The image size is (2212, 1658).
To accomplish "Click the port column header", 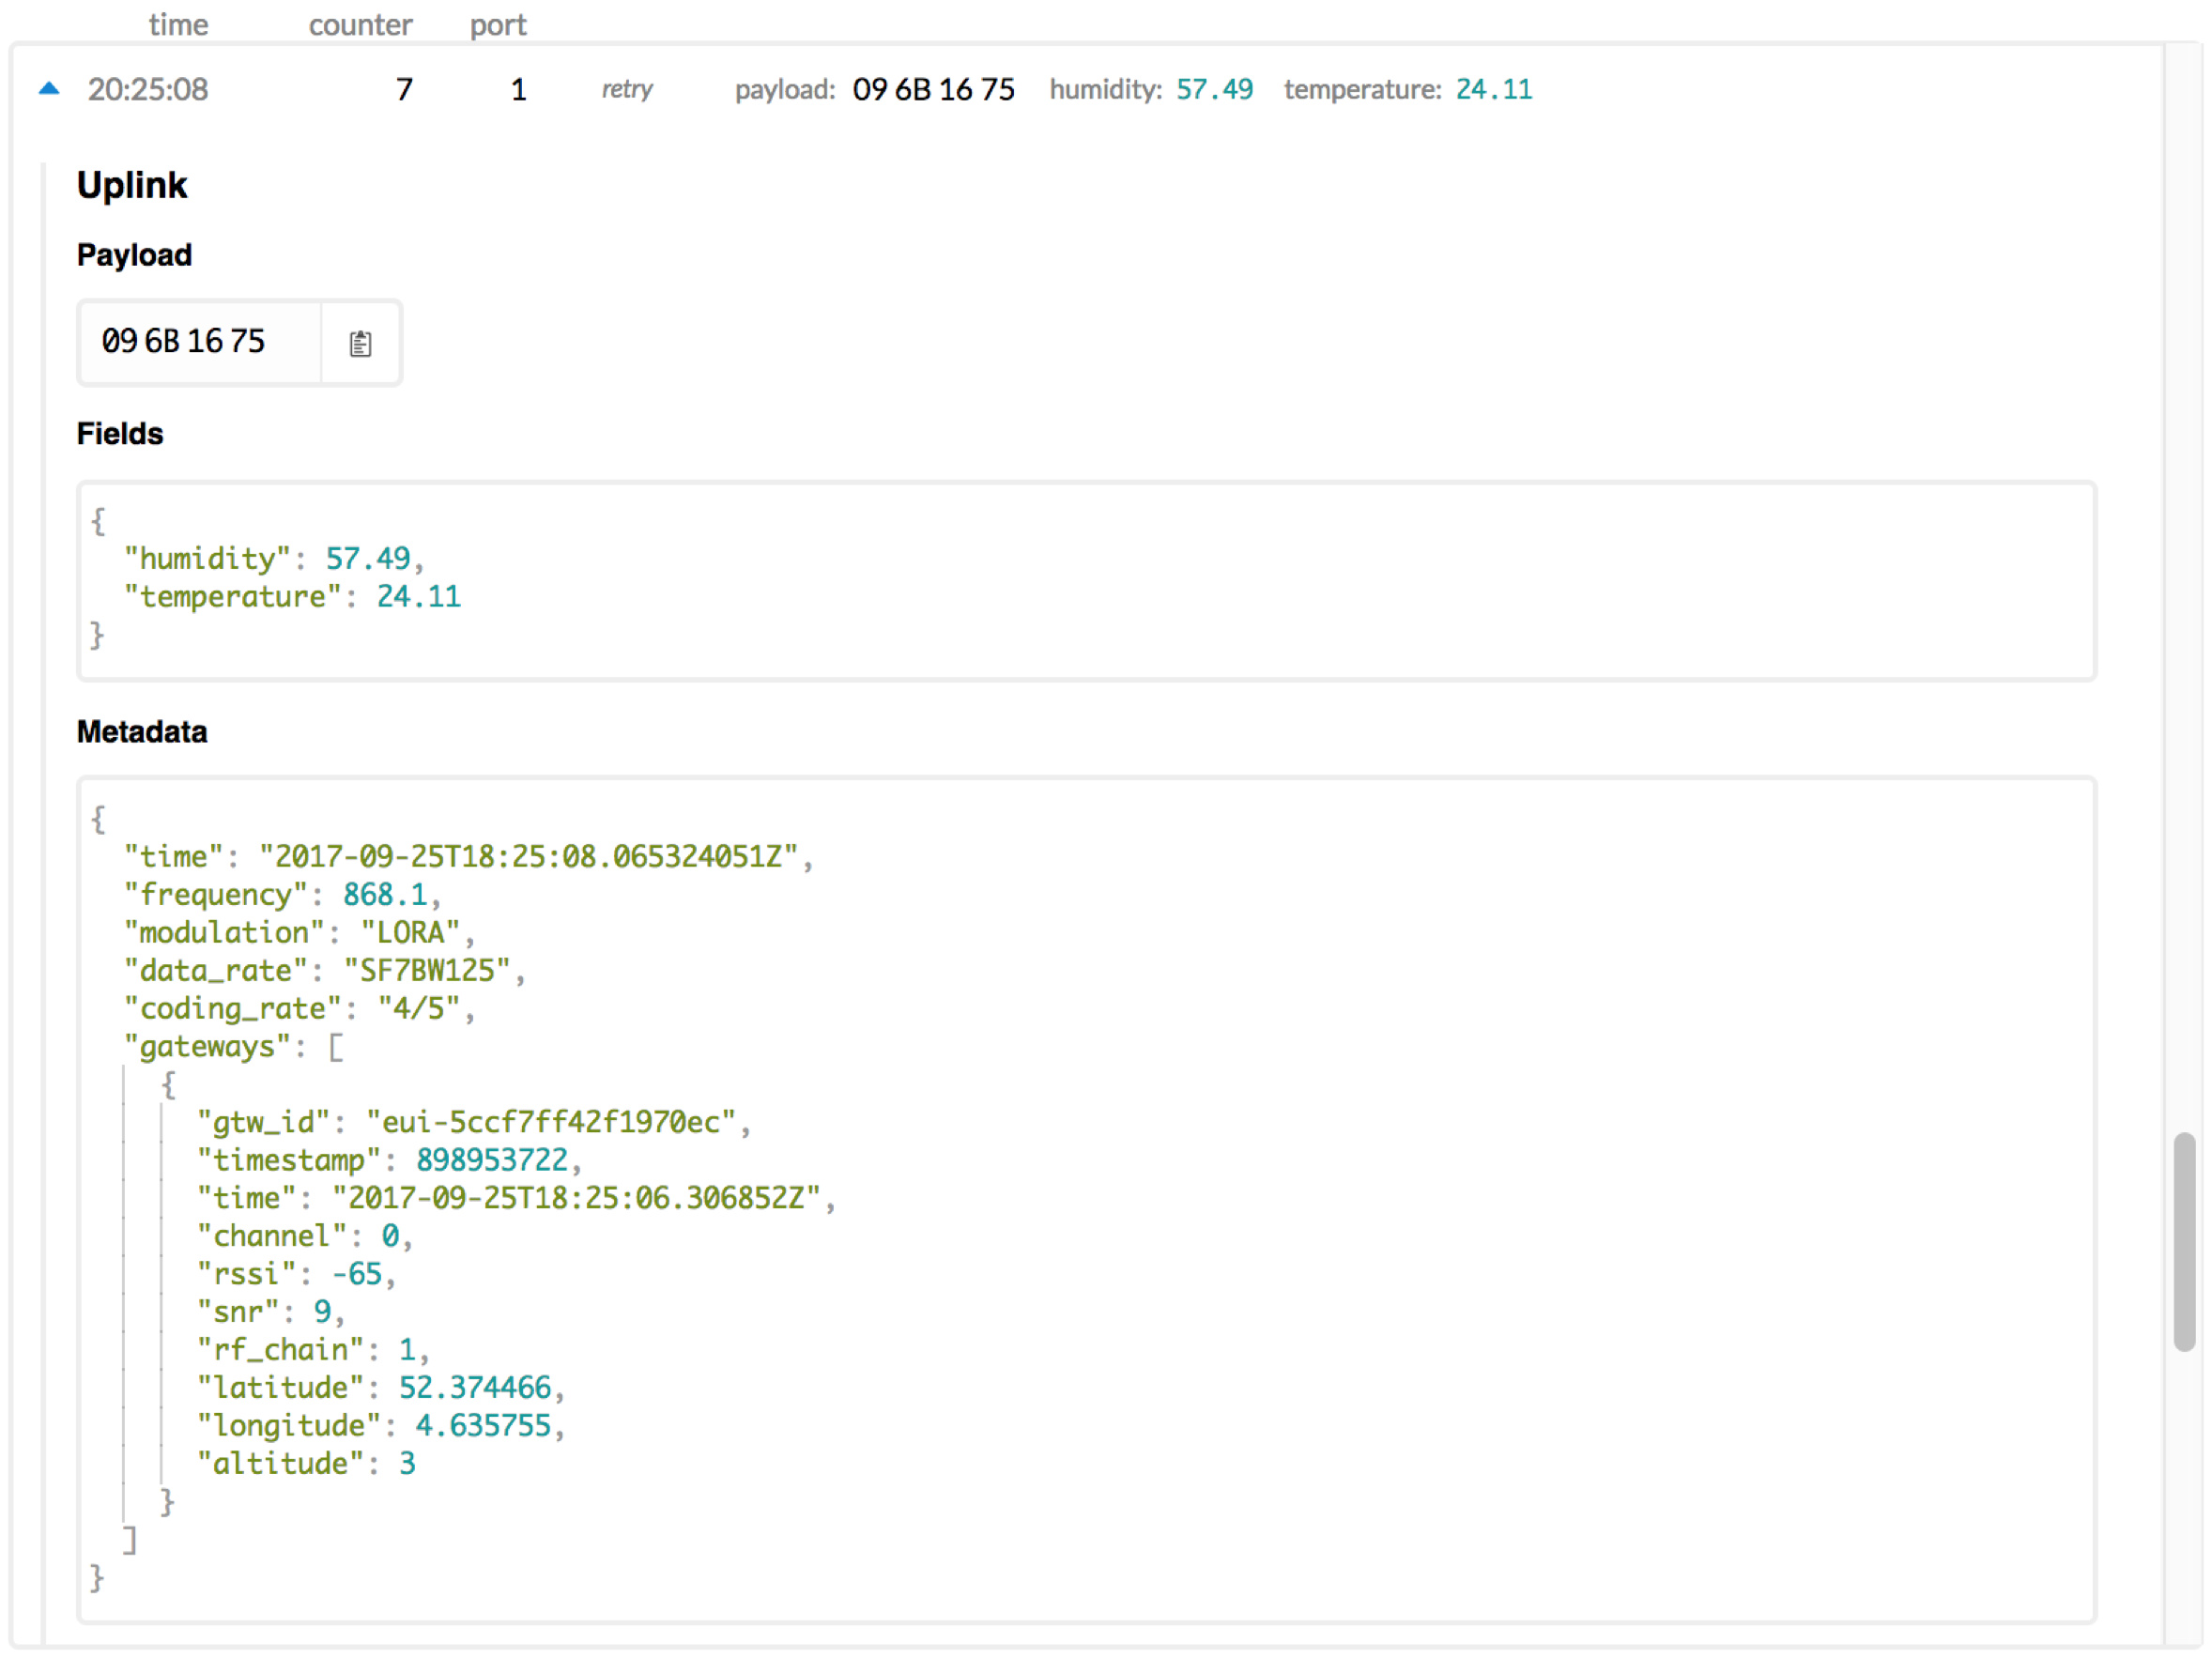I will tap(498, 24).
